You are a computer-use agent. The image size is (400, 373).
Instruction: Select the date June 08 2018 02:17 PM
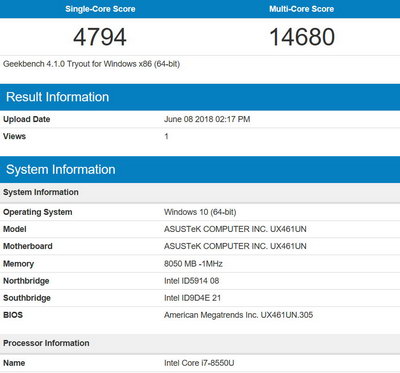[x=207, y=119]
